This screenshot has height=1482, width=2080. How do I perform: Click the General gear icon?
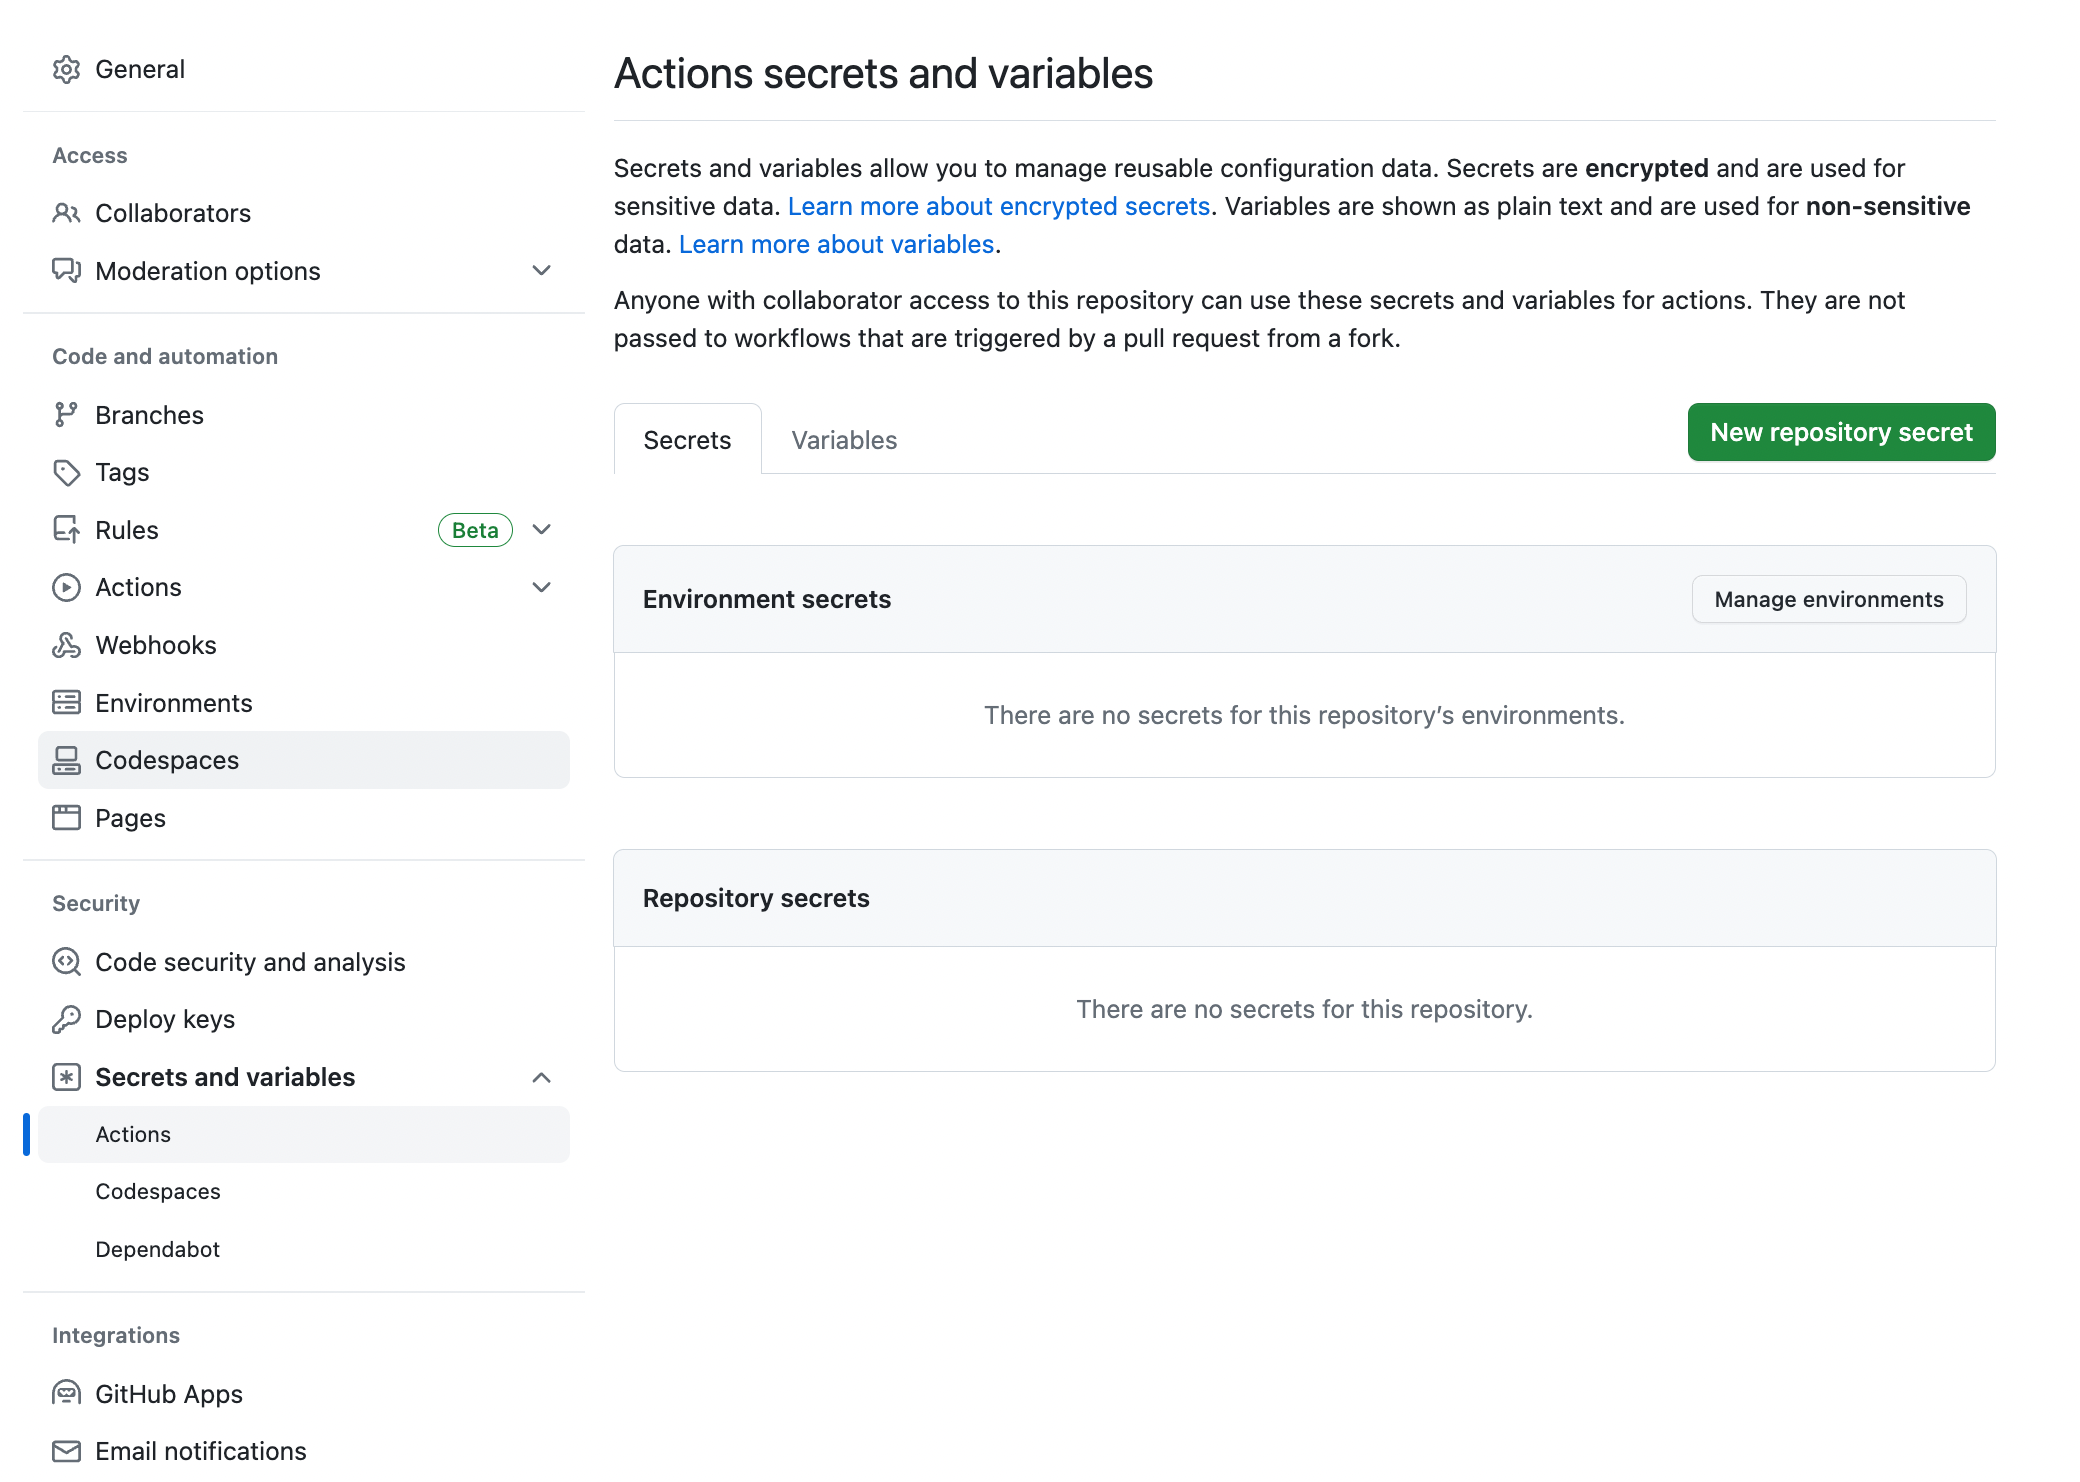point(66,69)
